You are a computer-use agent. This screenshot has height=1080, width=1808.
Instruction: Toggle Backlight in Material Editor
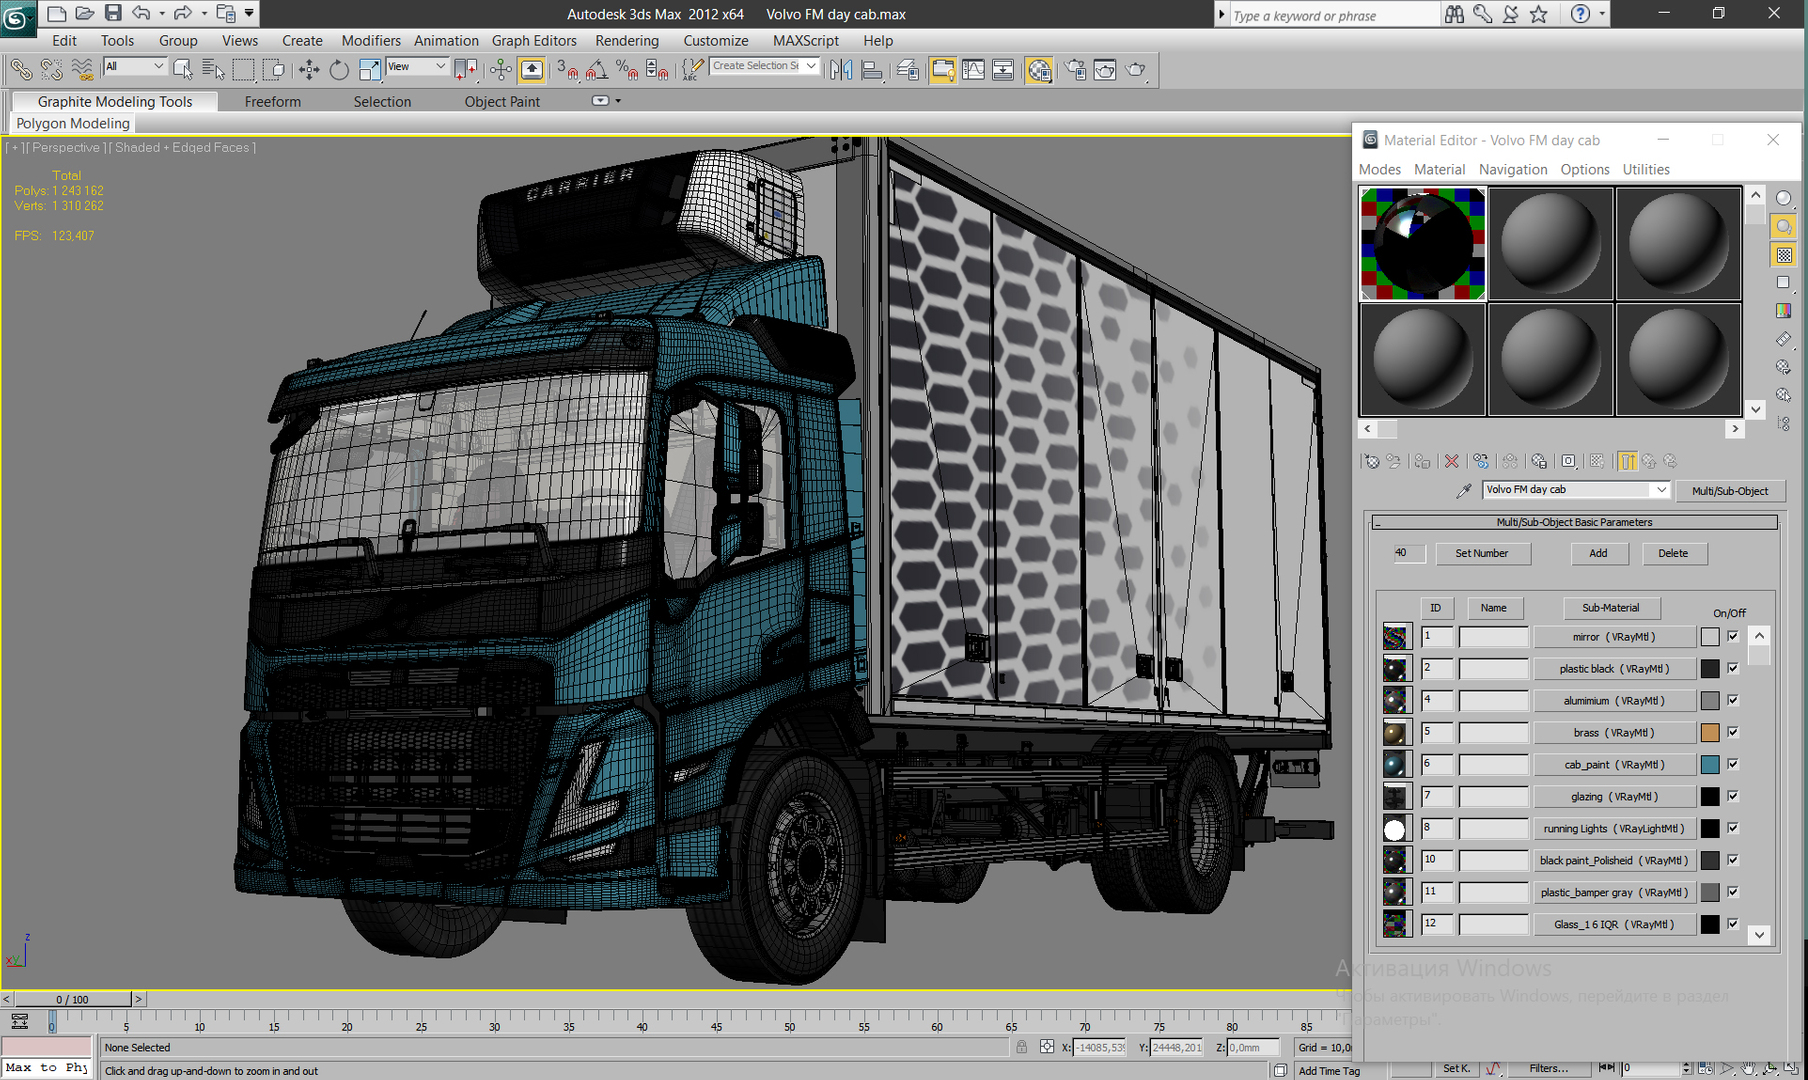(1783, 227)
